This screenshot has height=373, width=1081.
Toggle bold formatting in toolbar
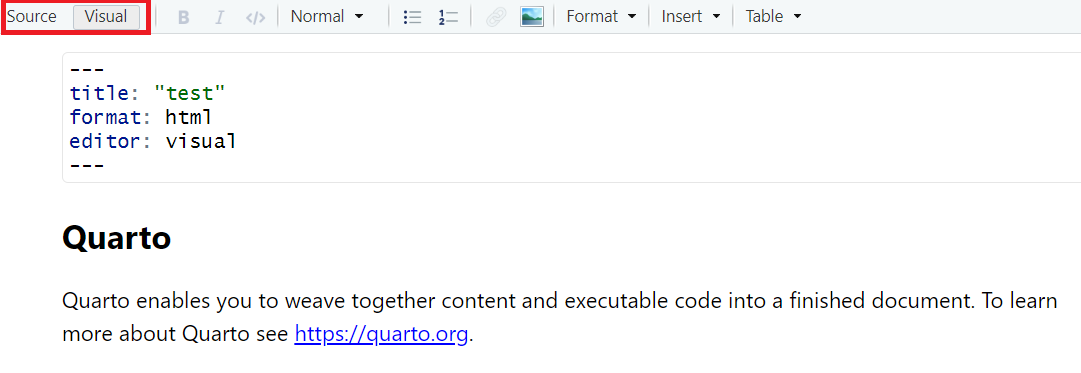[x=183, y=17]
